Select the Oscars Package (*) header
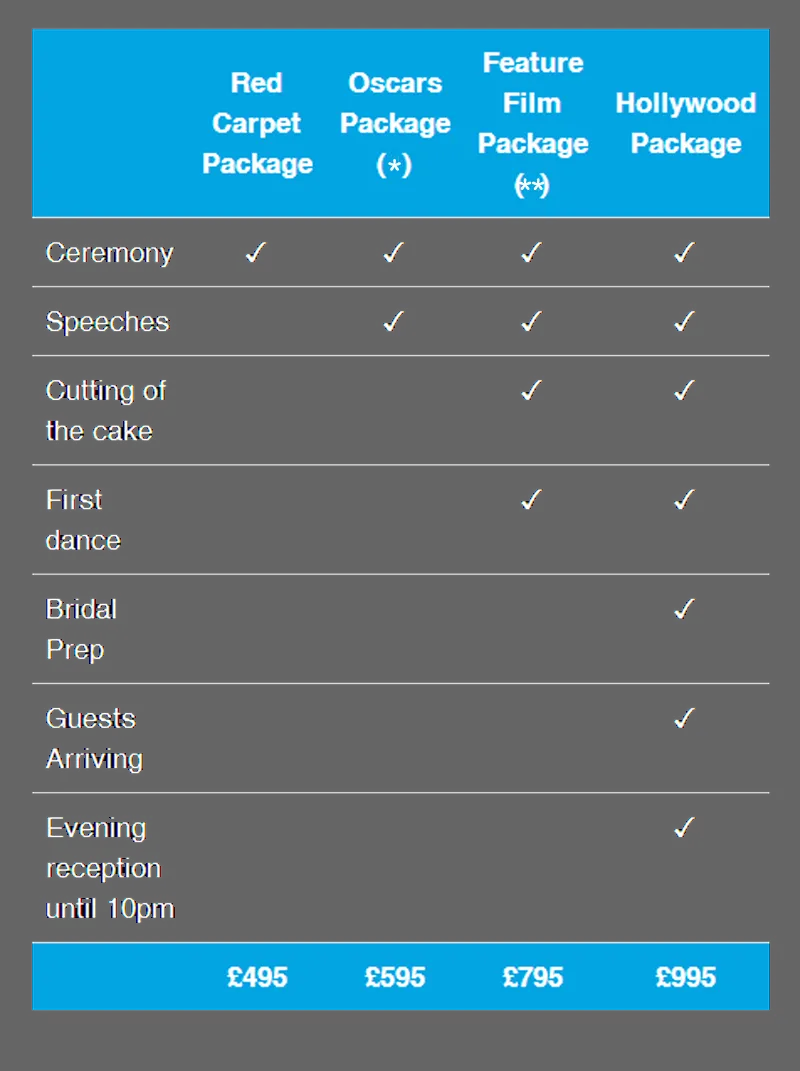 tap(395, 124)
